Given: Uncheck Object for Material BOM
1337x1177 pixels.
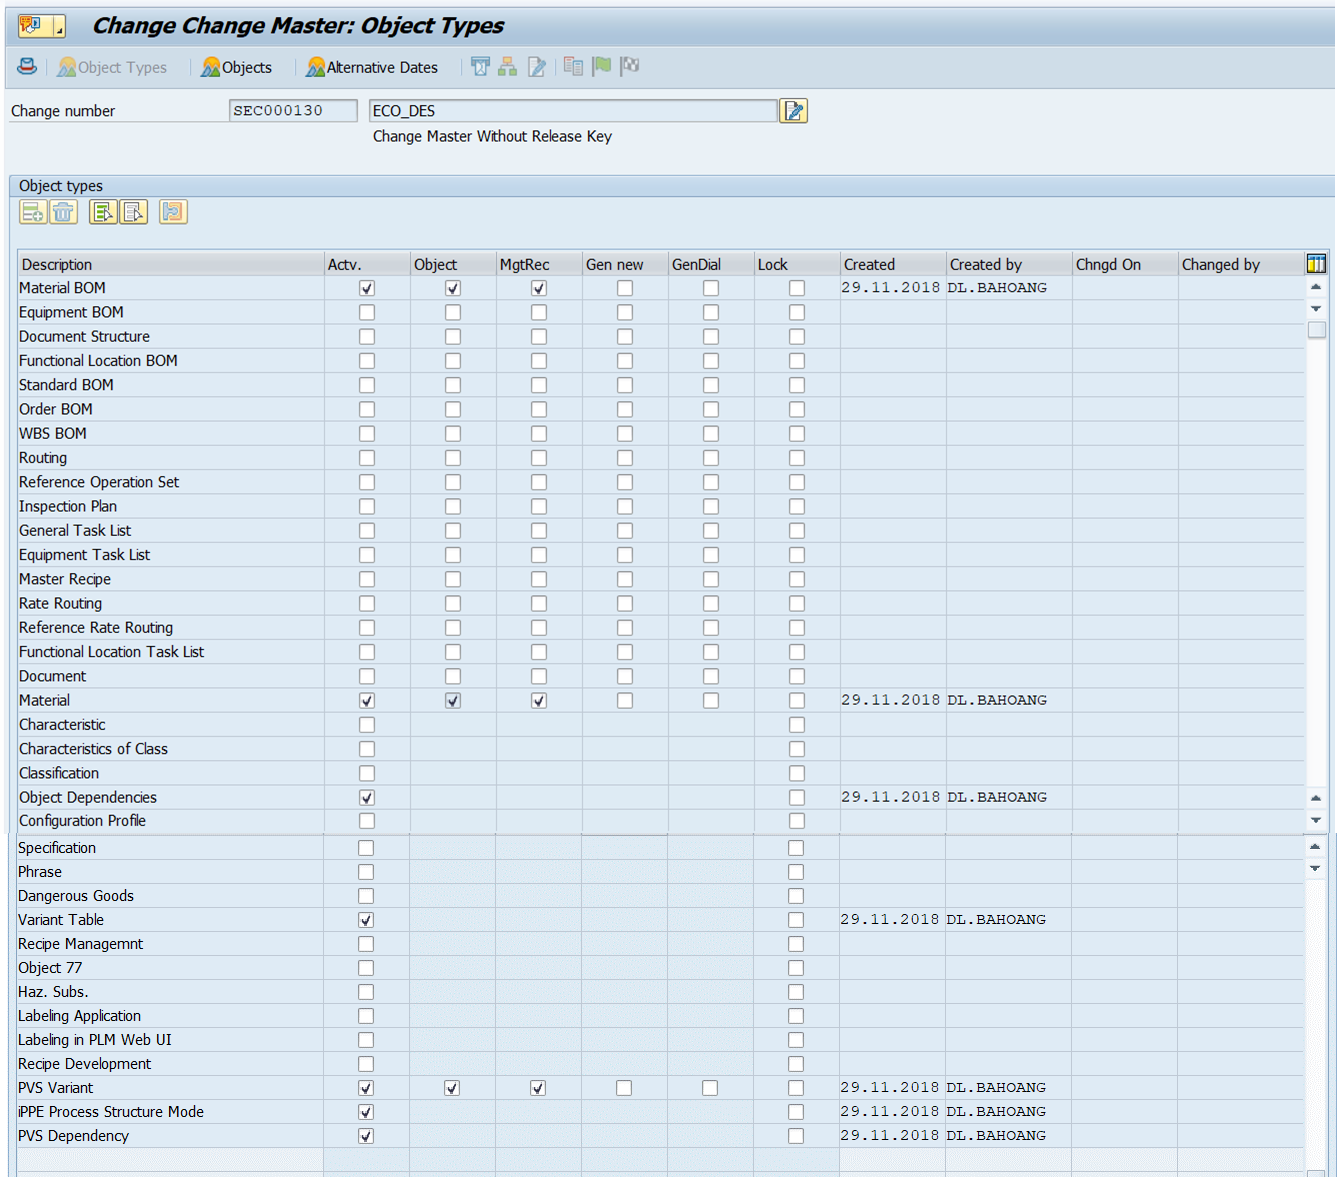Looking at the screenshot, I should 453,288.
